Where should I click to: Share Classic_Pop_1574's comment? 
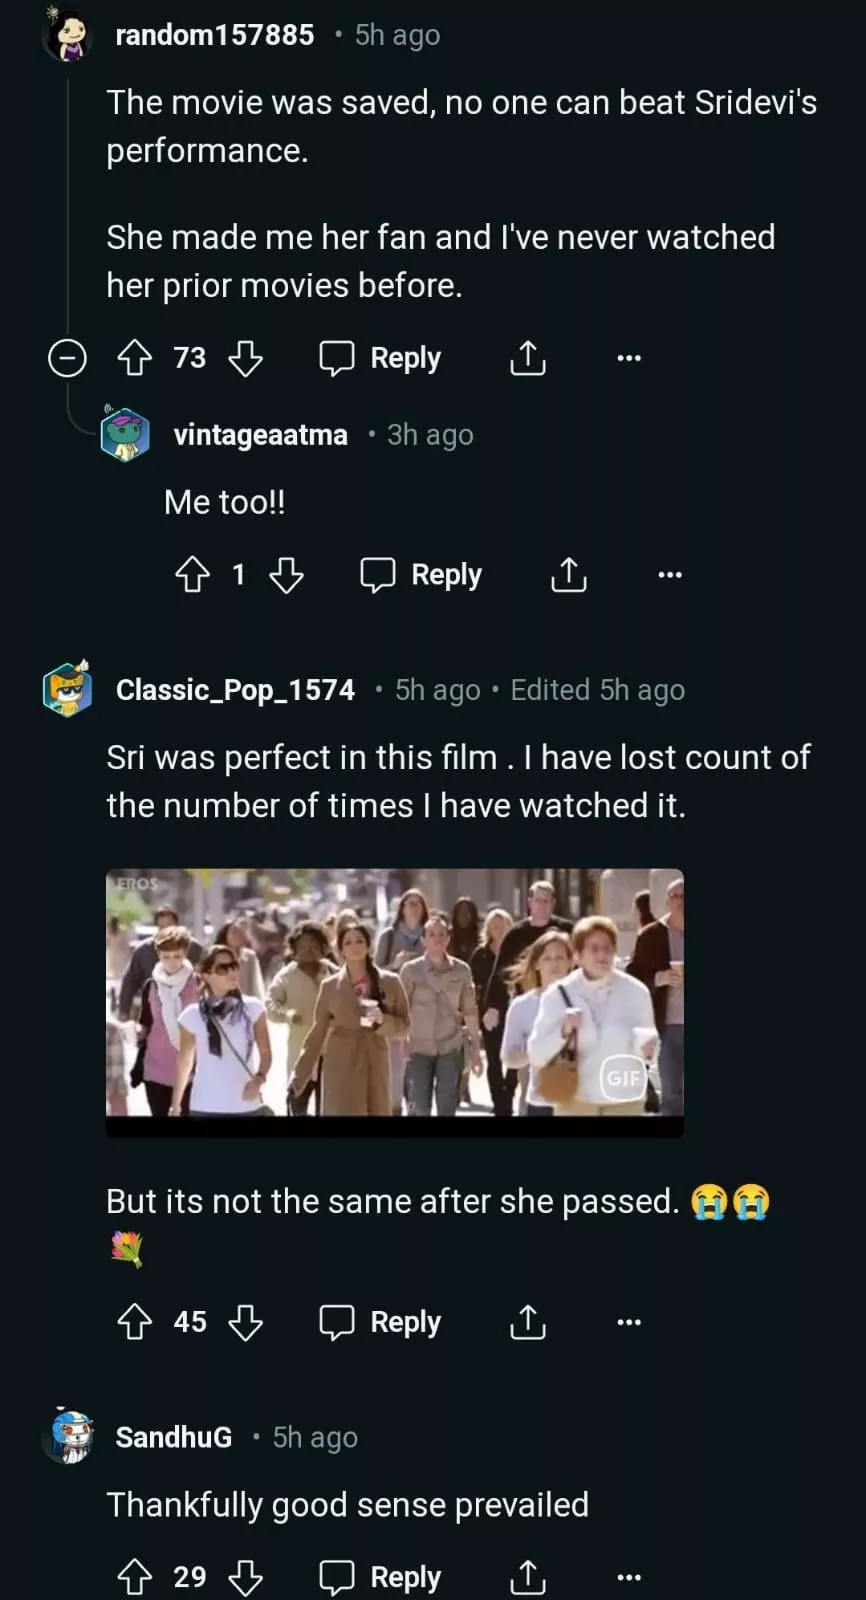[528, 1322]
